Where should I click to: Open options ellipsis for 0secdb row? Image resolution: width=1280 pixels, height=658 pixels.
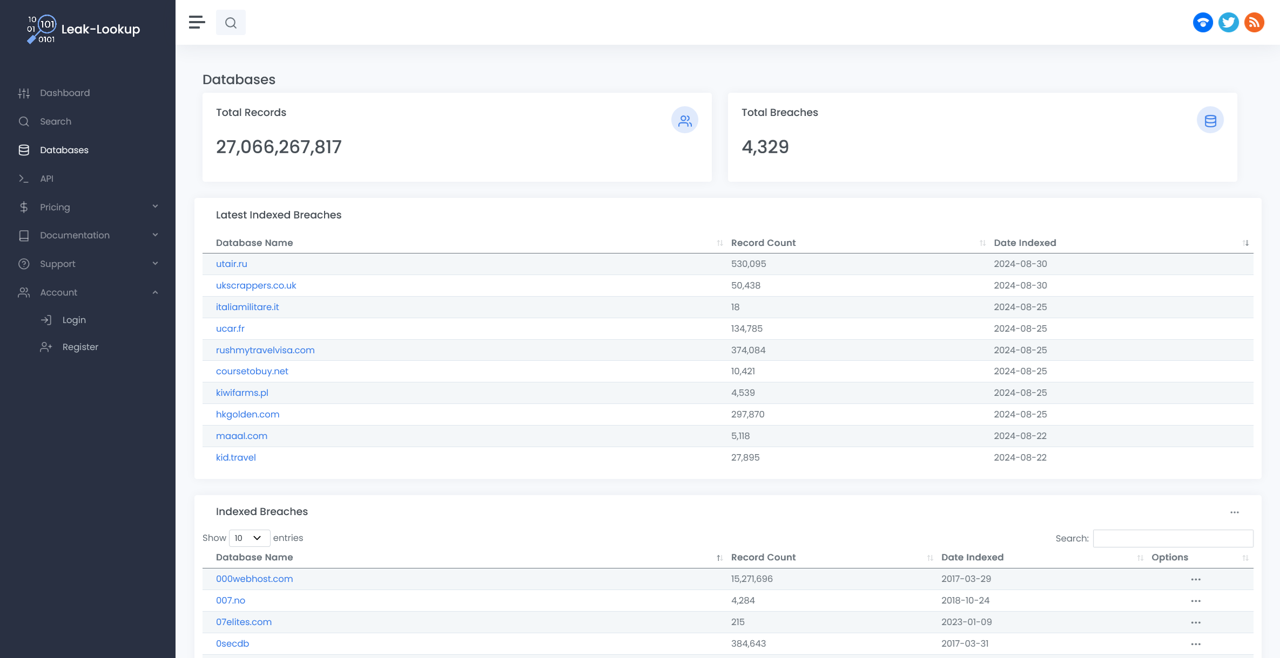click(1196, 644)
